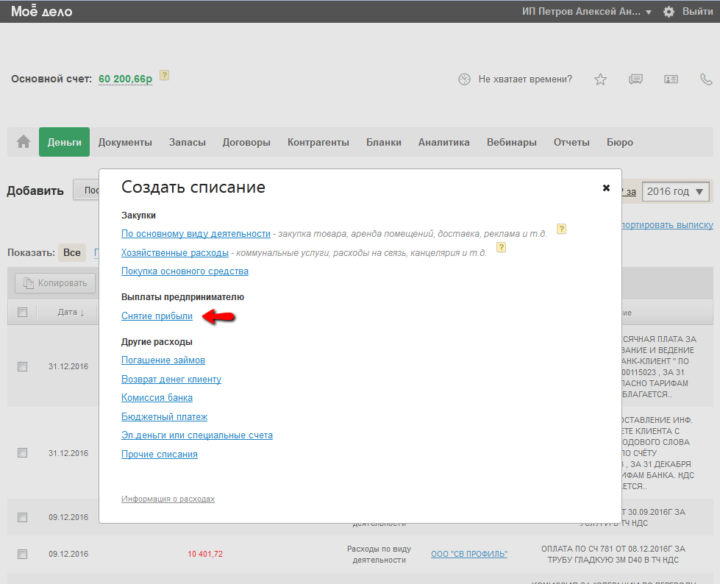Image resolution: width=720 pixels, height=584 pixels.
Task: Check the first 31.12.2016 row checkbox
Action: coord(22,366)
